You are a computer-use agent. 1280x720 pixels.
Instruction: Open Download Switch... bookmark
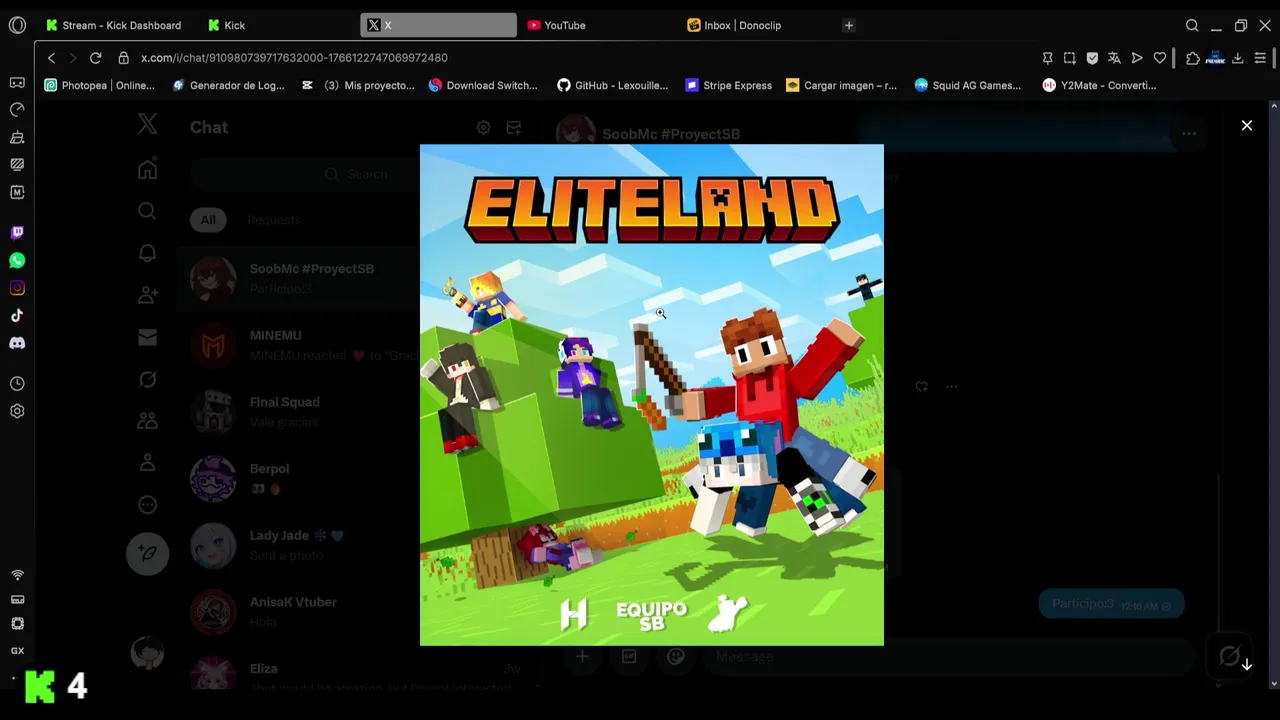tap(483, 85)
